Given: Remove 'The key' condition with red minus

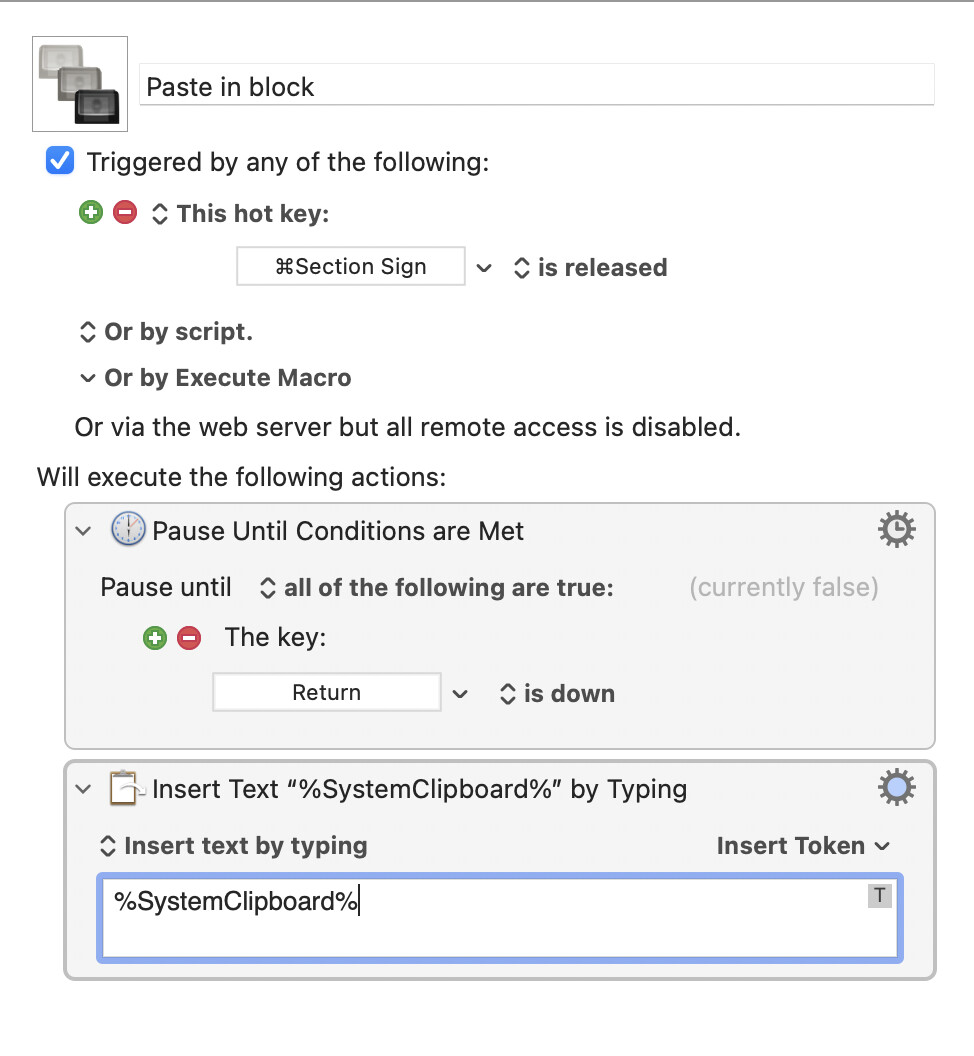Looking at the screenshot, I should 189,638.
